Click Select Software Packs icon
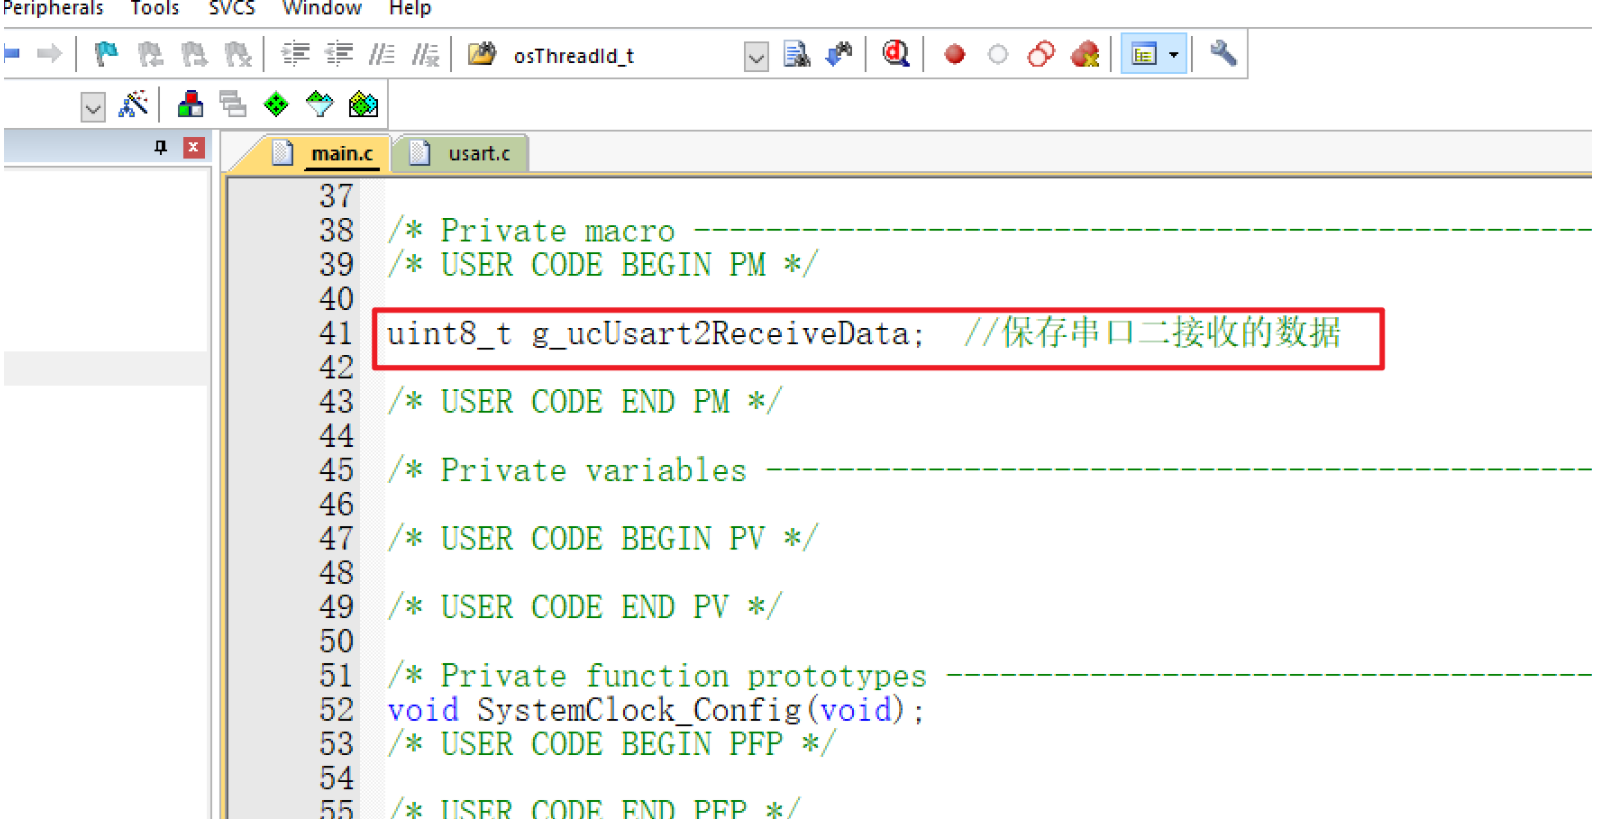Viewport: 1600px width, 820px height. [x=320, y=104]
